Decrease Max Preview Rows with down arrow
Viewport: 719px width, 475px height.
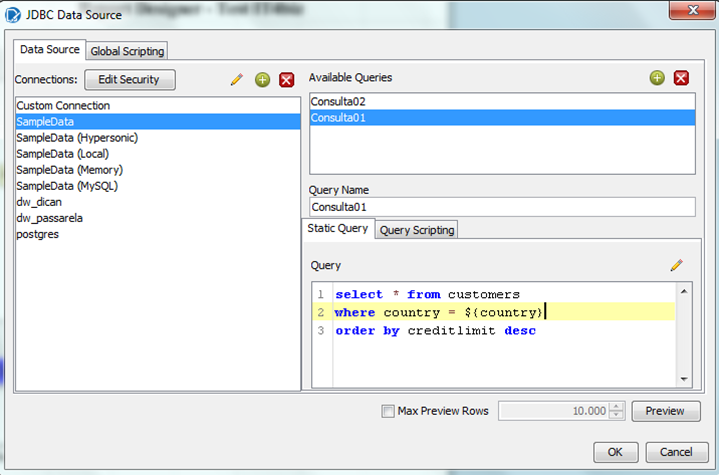pyautogui.click(x=616, y=416)
